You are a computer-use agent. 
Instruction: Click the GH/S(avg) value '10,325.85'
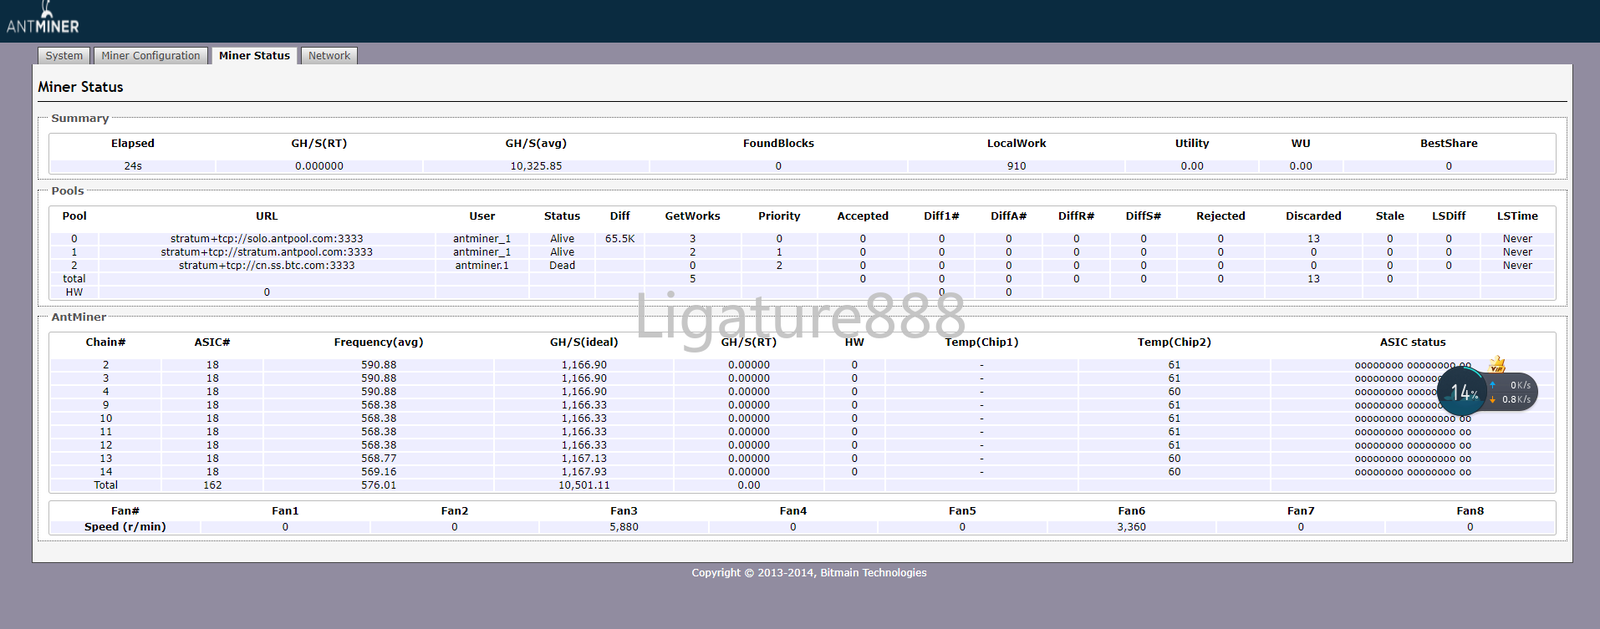(536, 166)
